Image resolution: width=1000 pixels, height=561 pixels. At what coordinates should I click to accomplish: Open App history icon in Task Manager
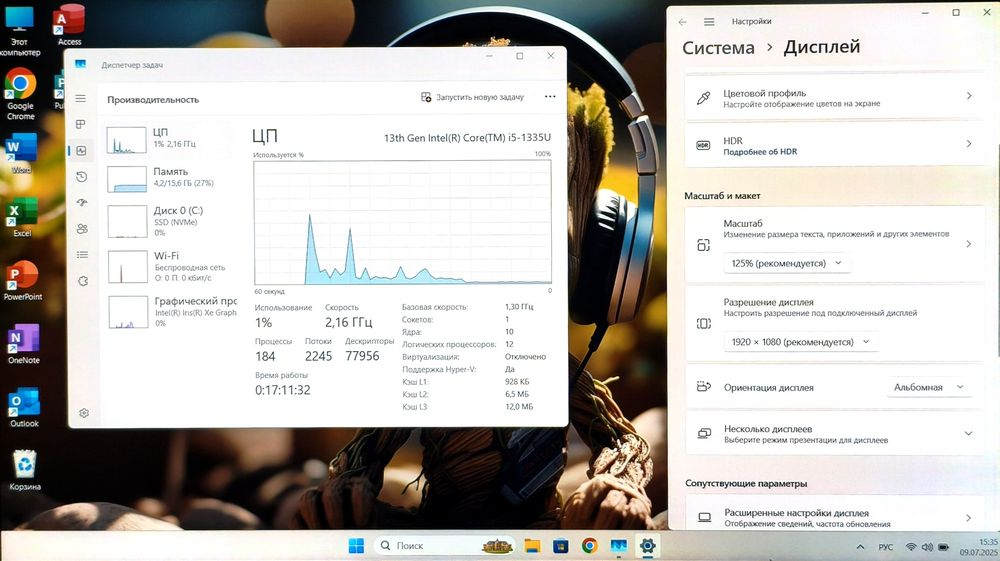82,177
